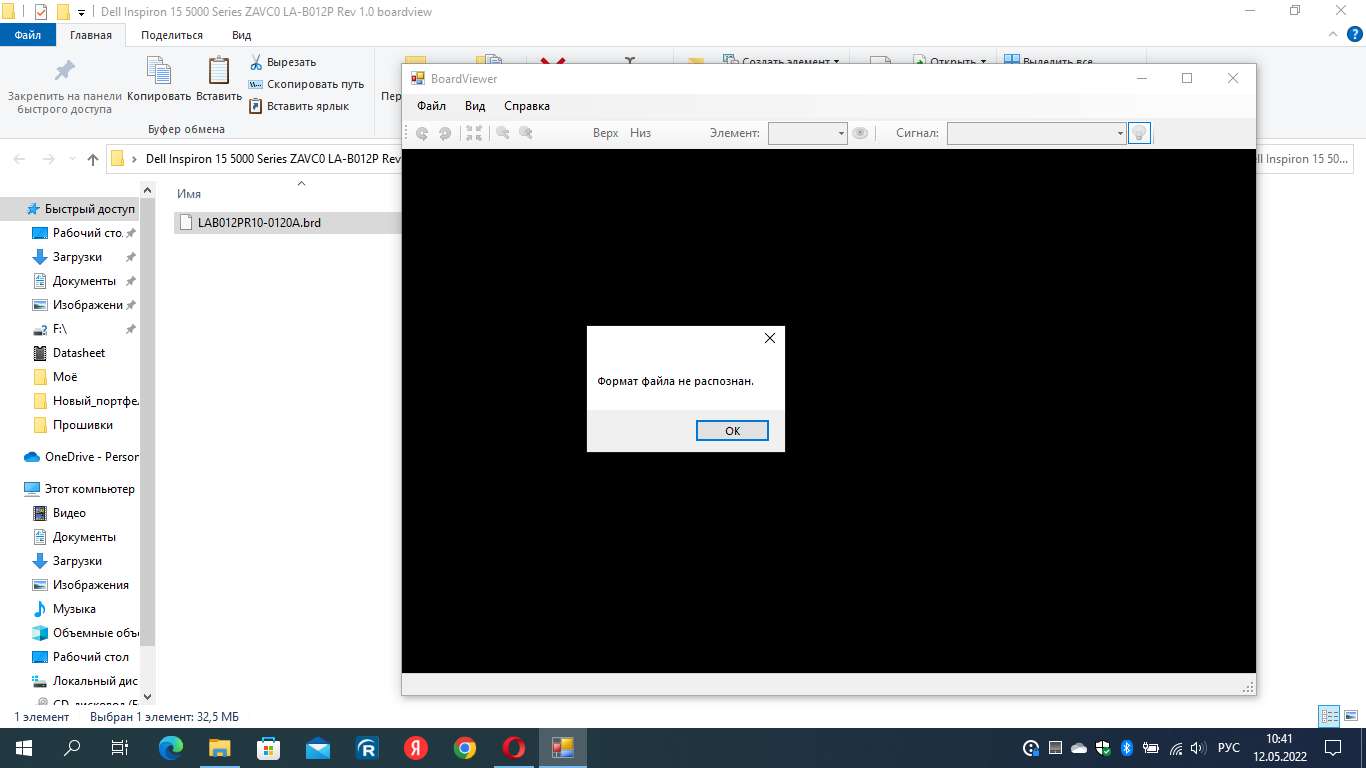
Task: Select Explorer's Вид ribbon tab
Action: pyautogui.click(x=241, y=35)
